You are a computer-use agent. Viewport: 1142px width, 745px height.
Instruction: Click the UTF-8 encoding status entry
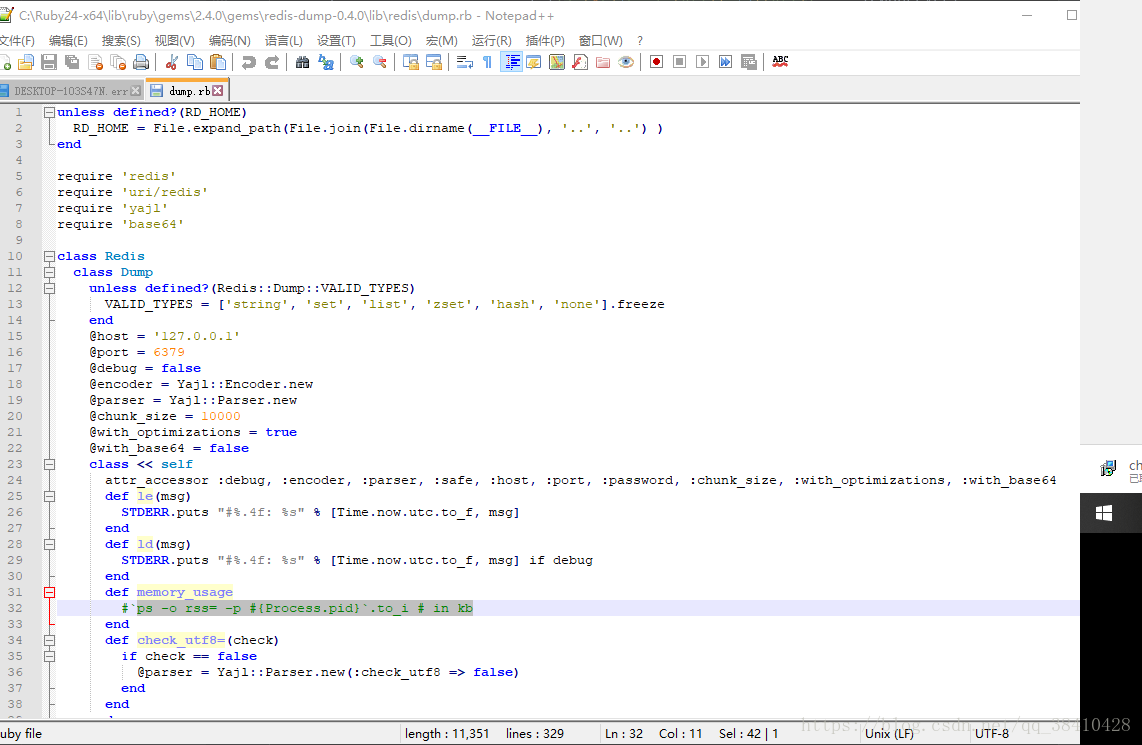click(x=992, y=733)
